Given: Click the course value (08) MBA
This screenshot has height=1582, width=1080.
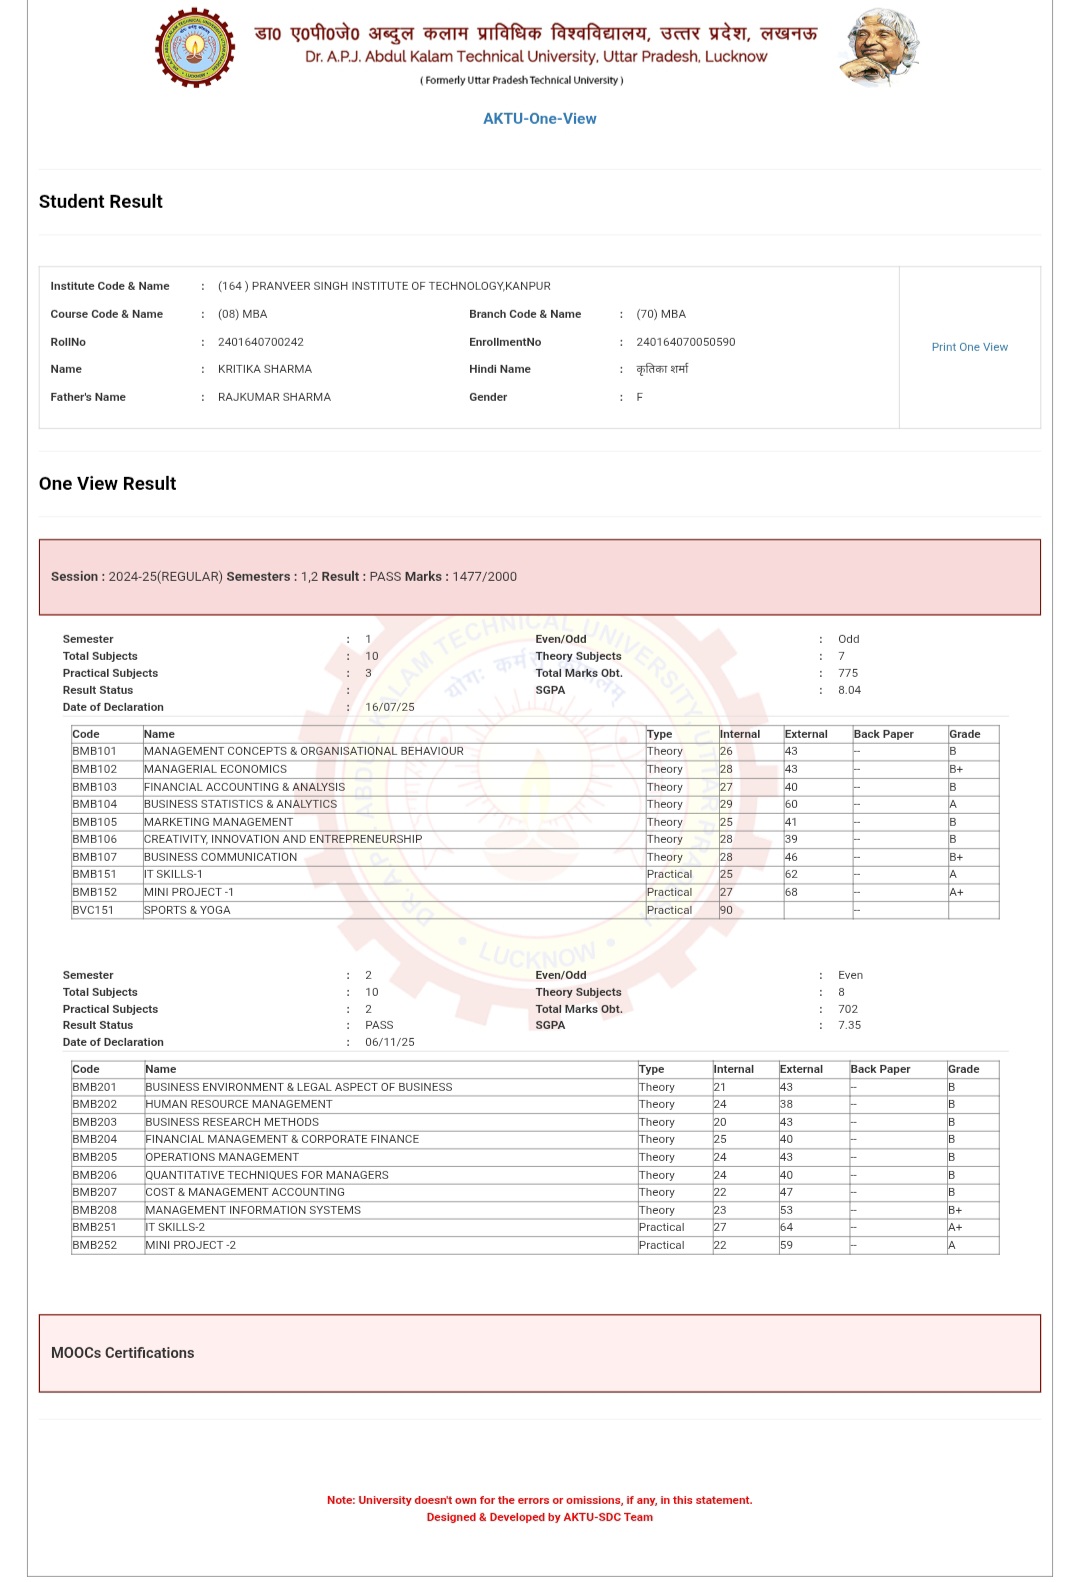Looking at the screenshot, I should [242, 314].
